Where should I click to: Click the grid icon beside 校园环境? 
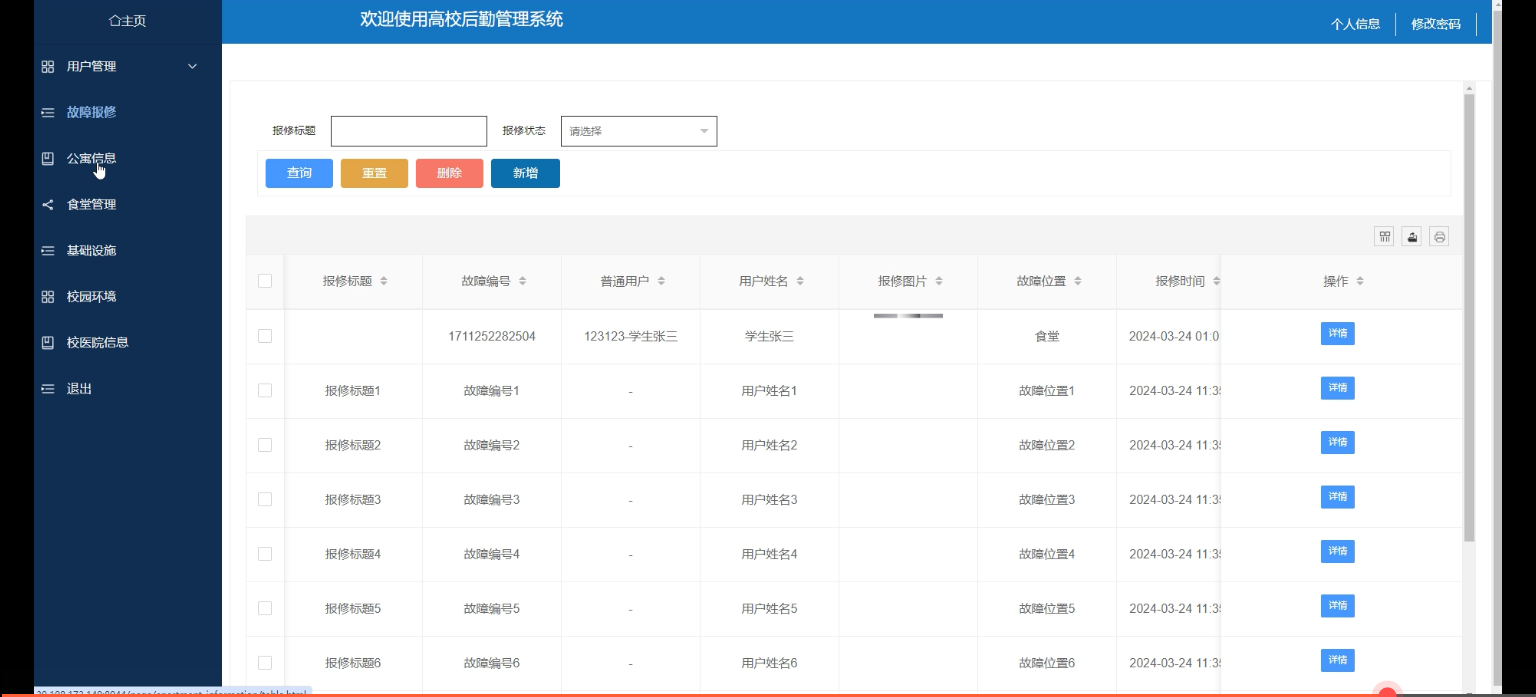47,296
